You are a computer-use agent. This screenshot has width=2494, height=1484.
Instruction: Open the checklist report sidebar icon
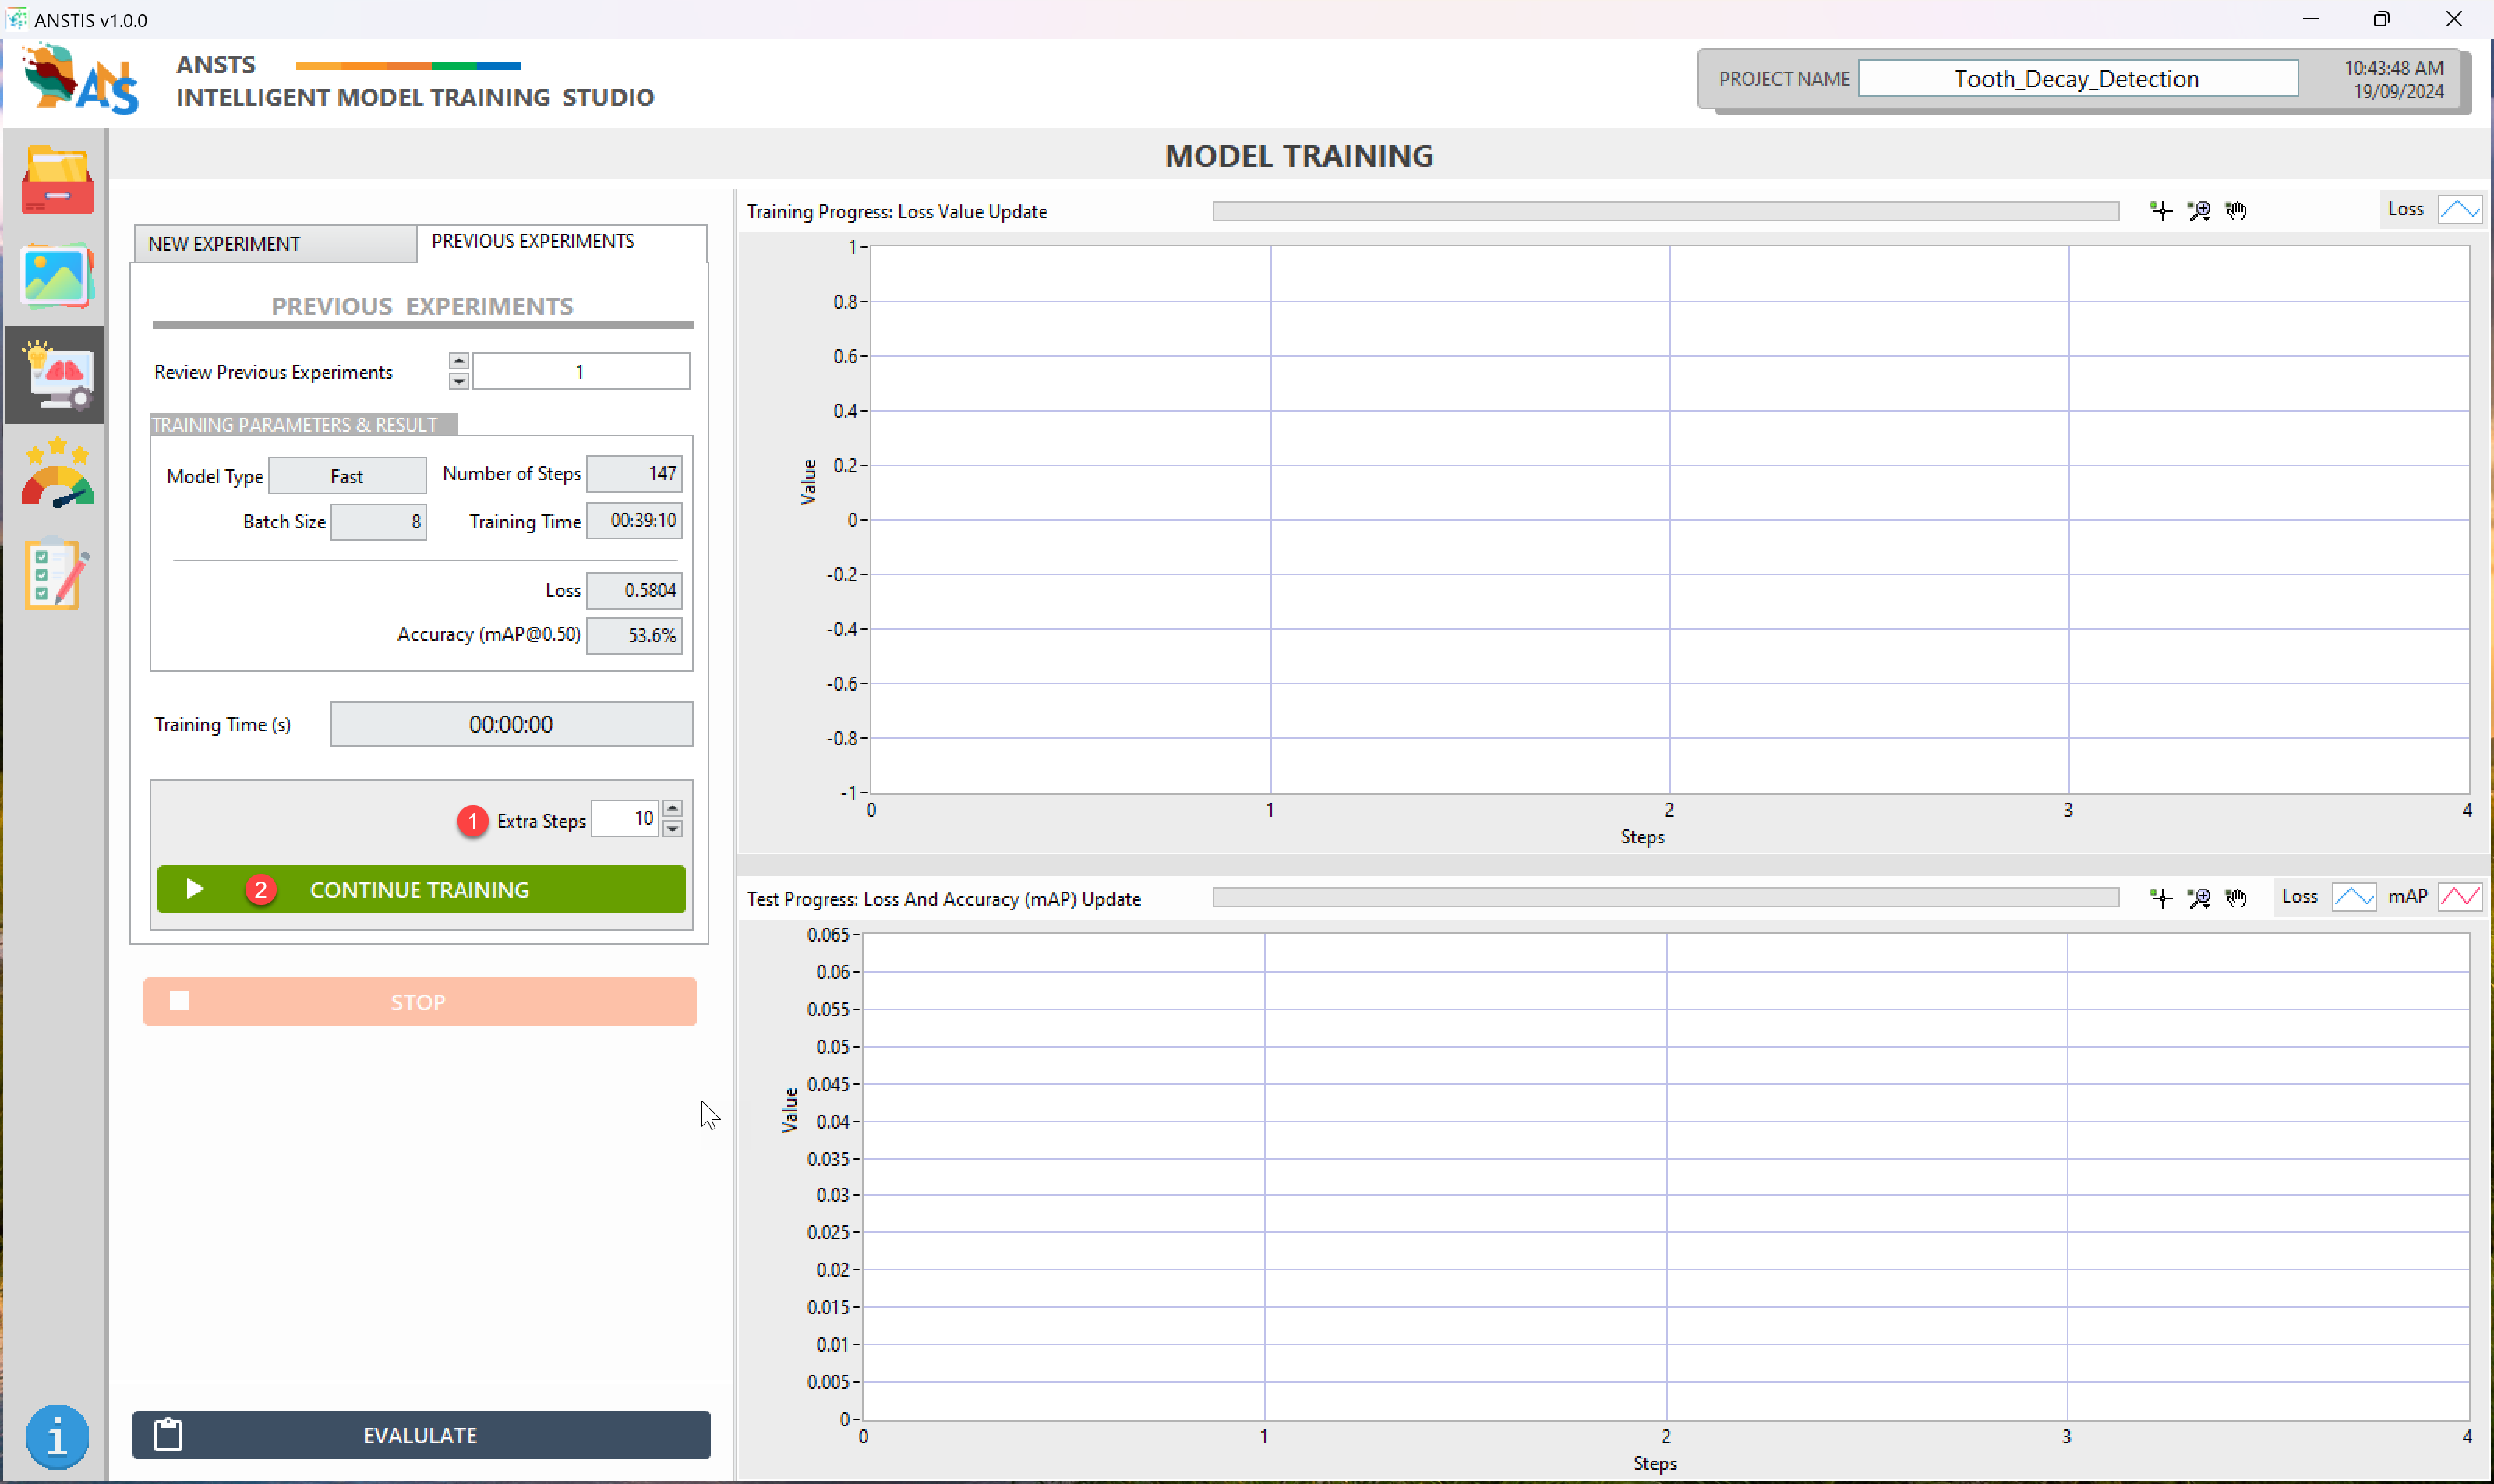coord(57,573)
